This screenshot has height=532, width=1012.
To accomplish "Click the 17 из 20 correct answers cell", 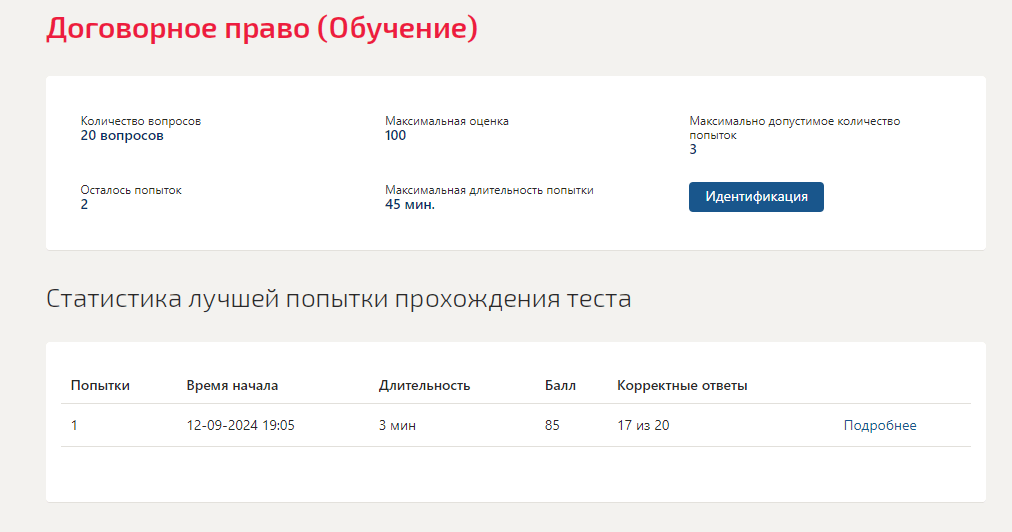I will (x=643, y=425).
